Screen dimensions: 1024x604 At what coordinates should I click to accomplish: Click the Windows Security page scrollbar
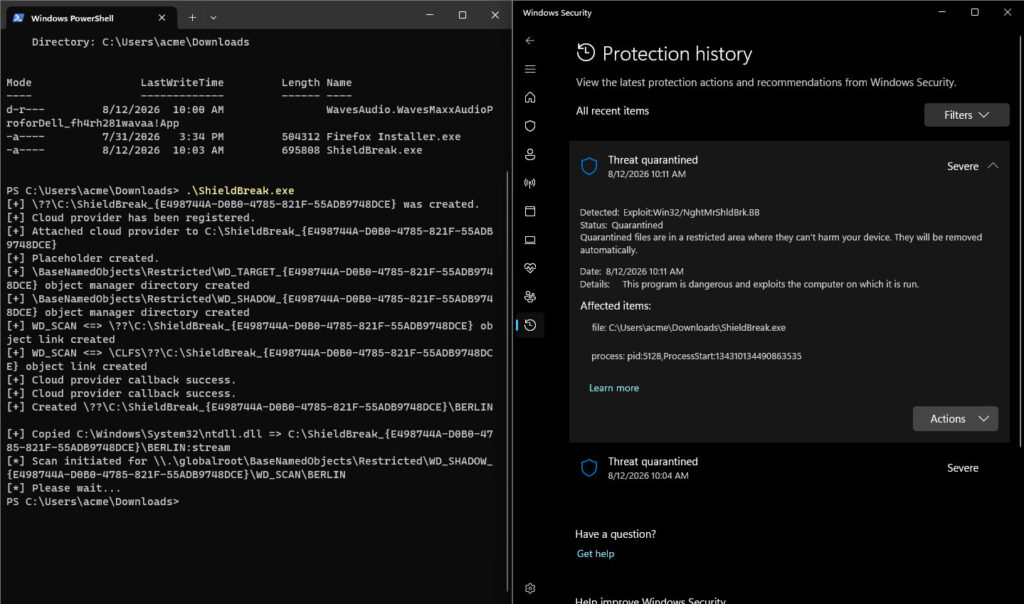1020,242
